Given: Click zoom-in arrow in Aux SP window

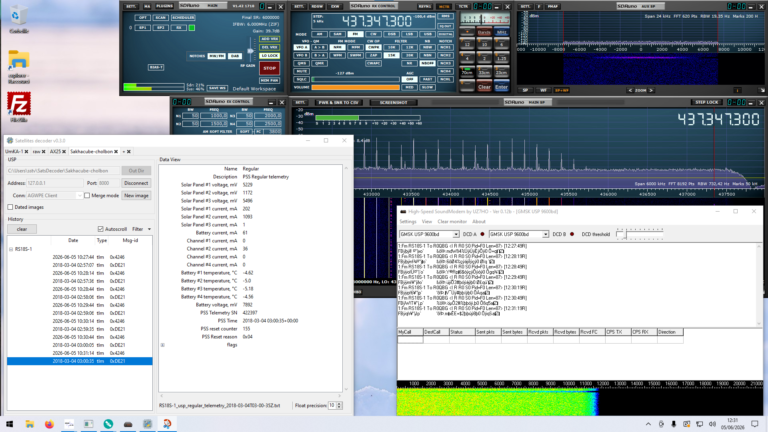Looking at the screenshot, I should pos(651,90).
